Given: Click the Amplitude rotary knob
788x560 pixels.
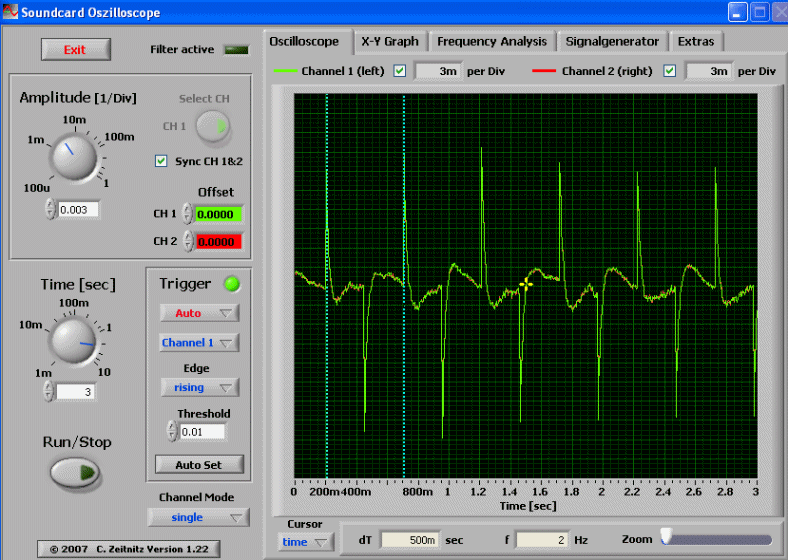Looking at the screenshot, I should point(74,157).
